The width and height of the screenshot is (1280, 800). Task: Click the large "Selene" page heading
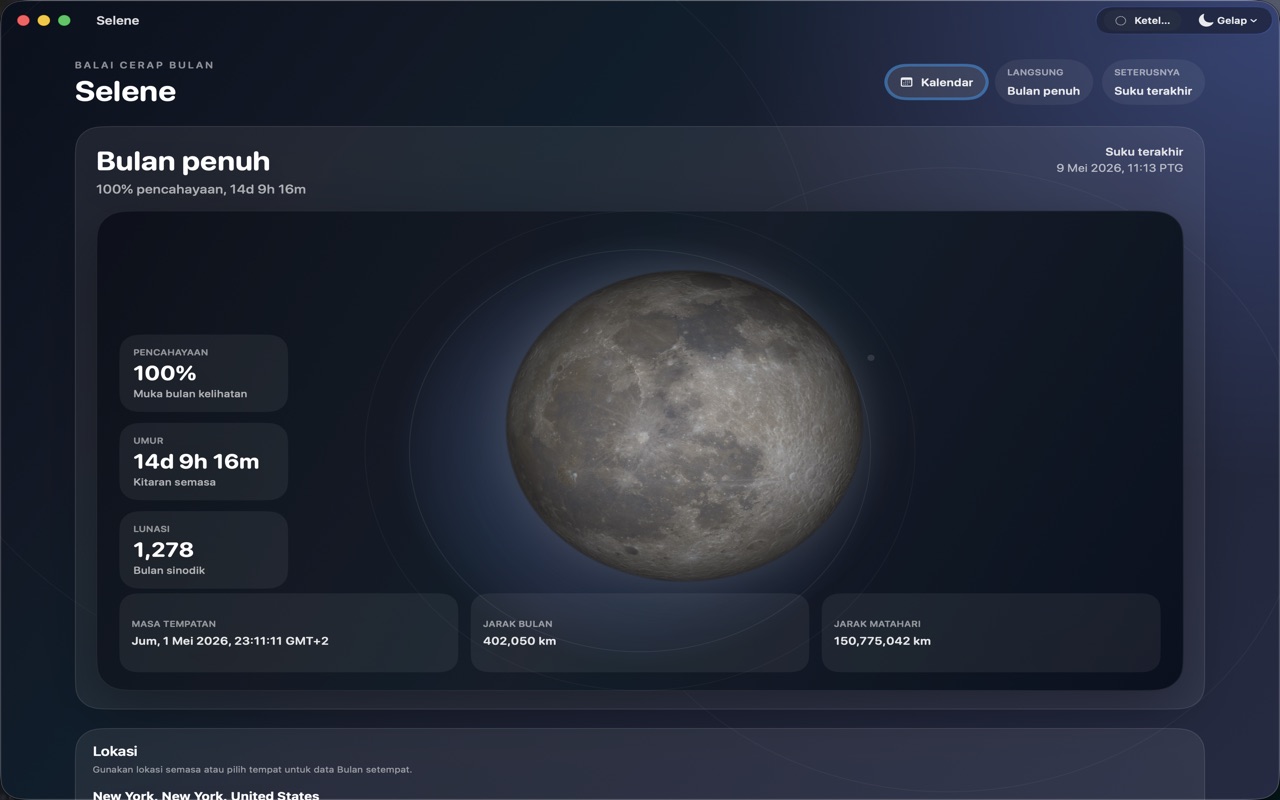coord(125,91)
